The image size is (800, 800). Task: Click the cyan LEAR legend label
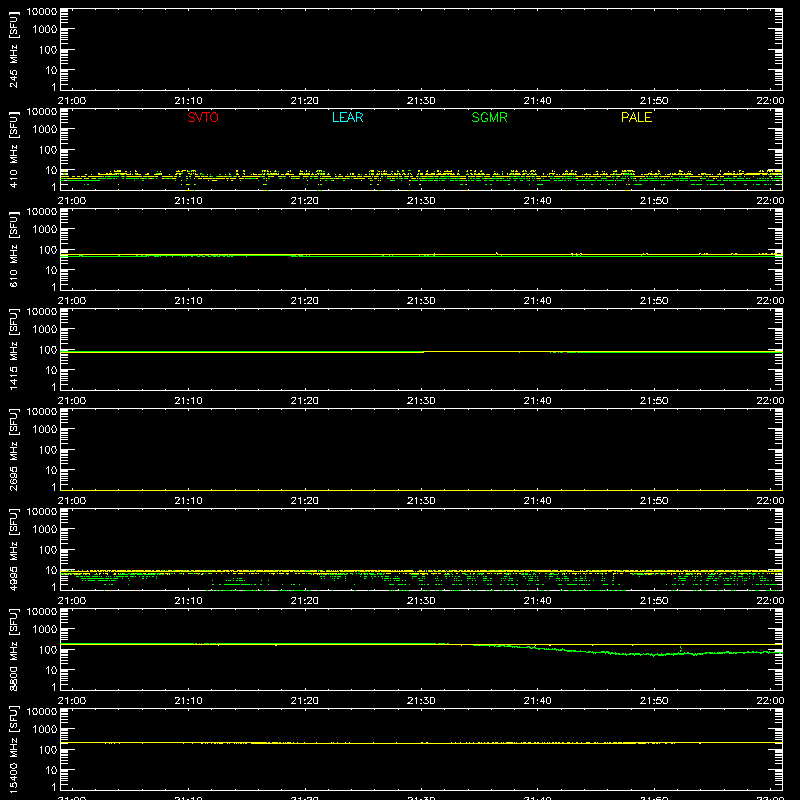coord(347,117)
